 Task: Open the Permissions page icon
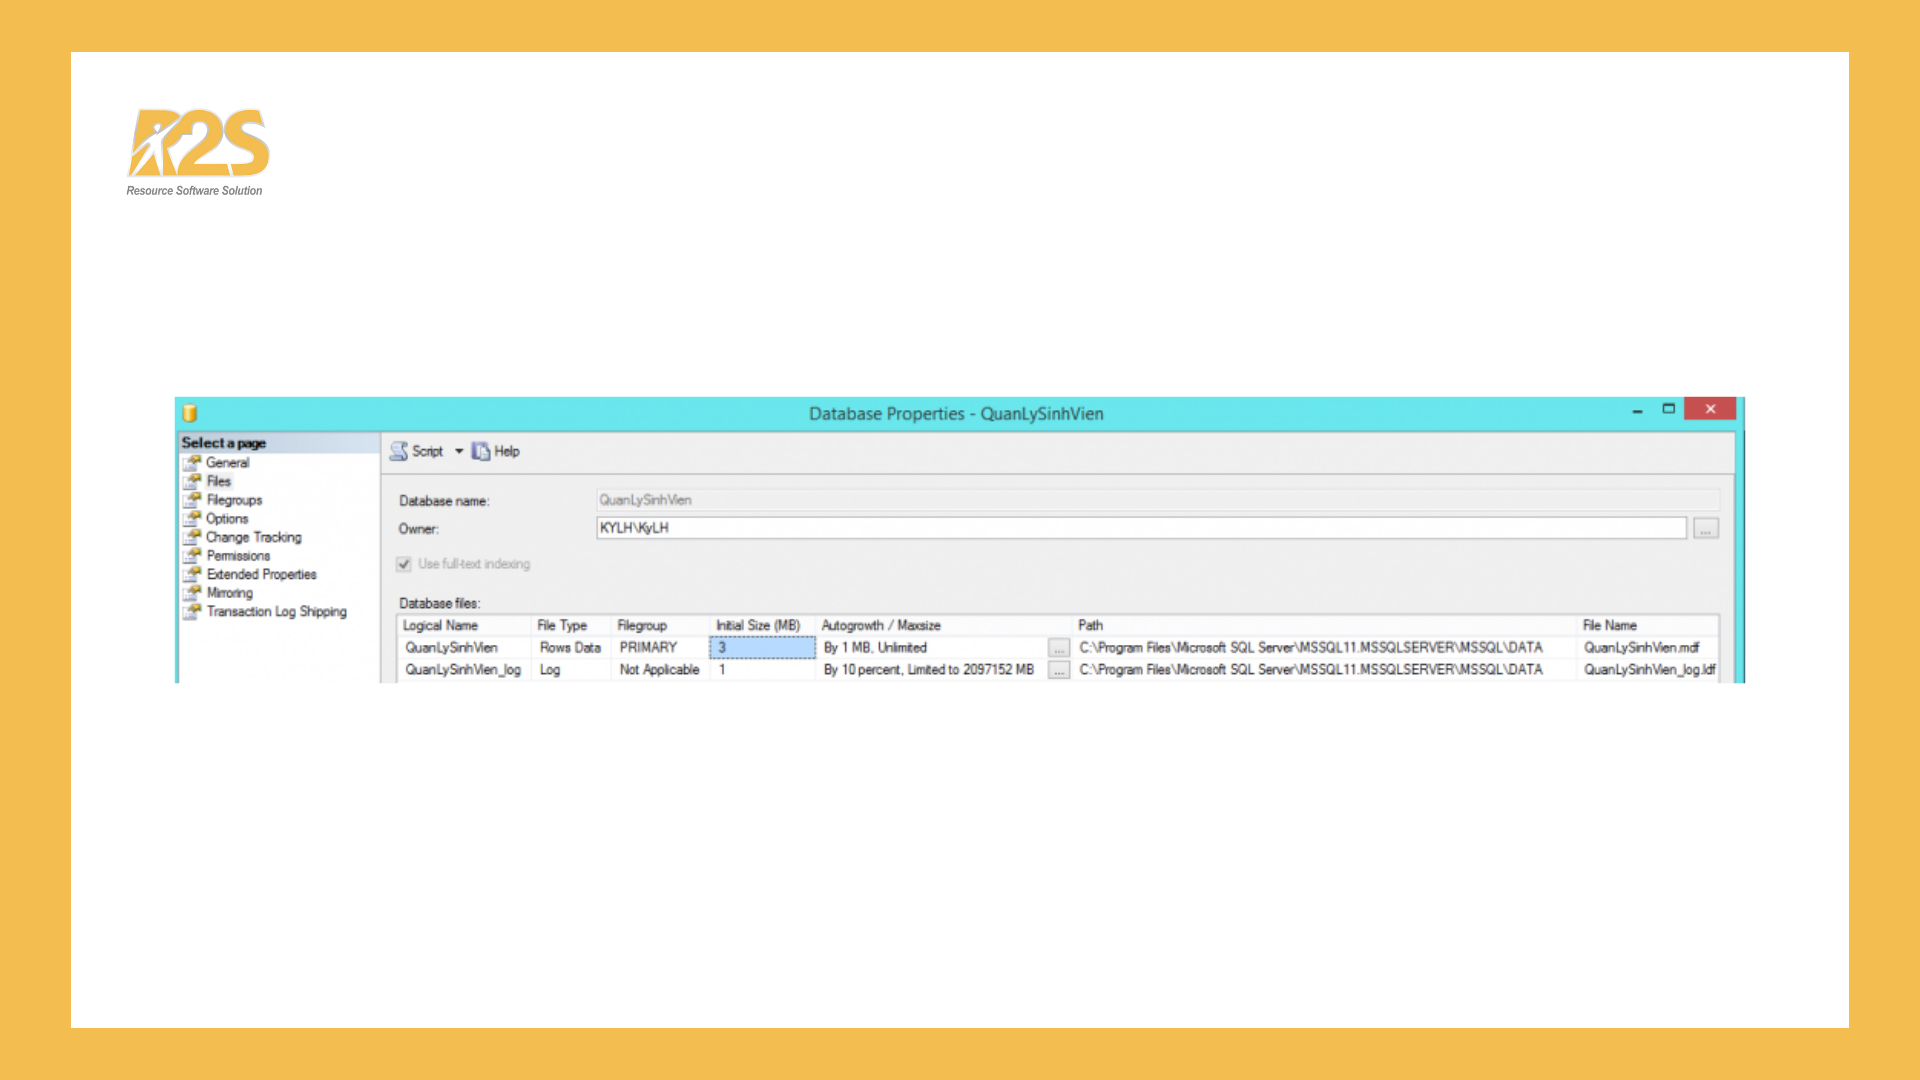(x=192, y=555)
